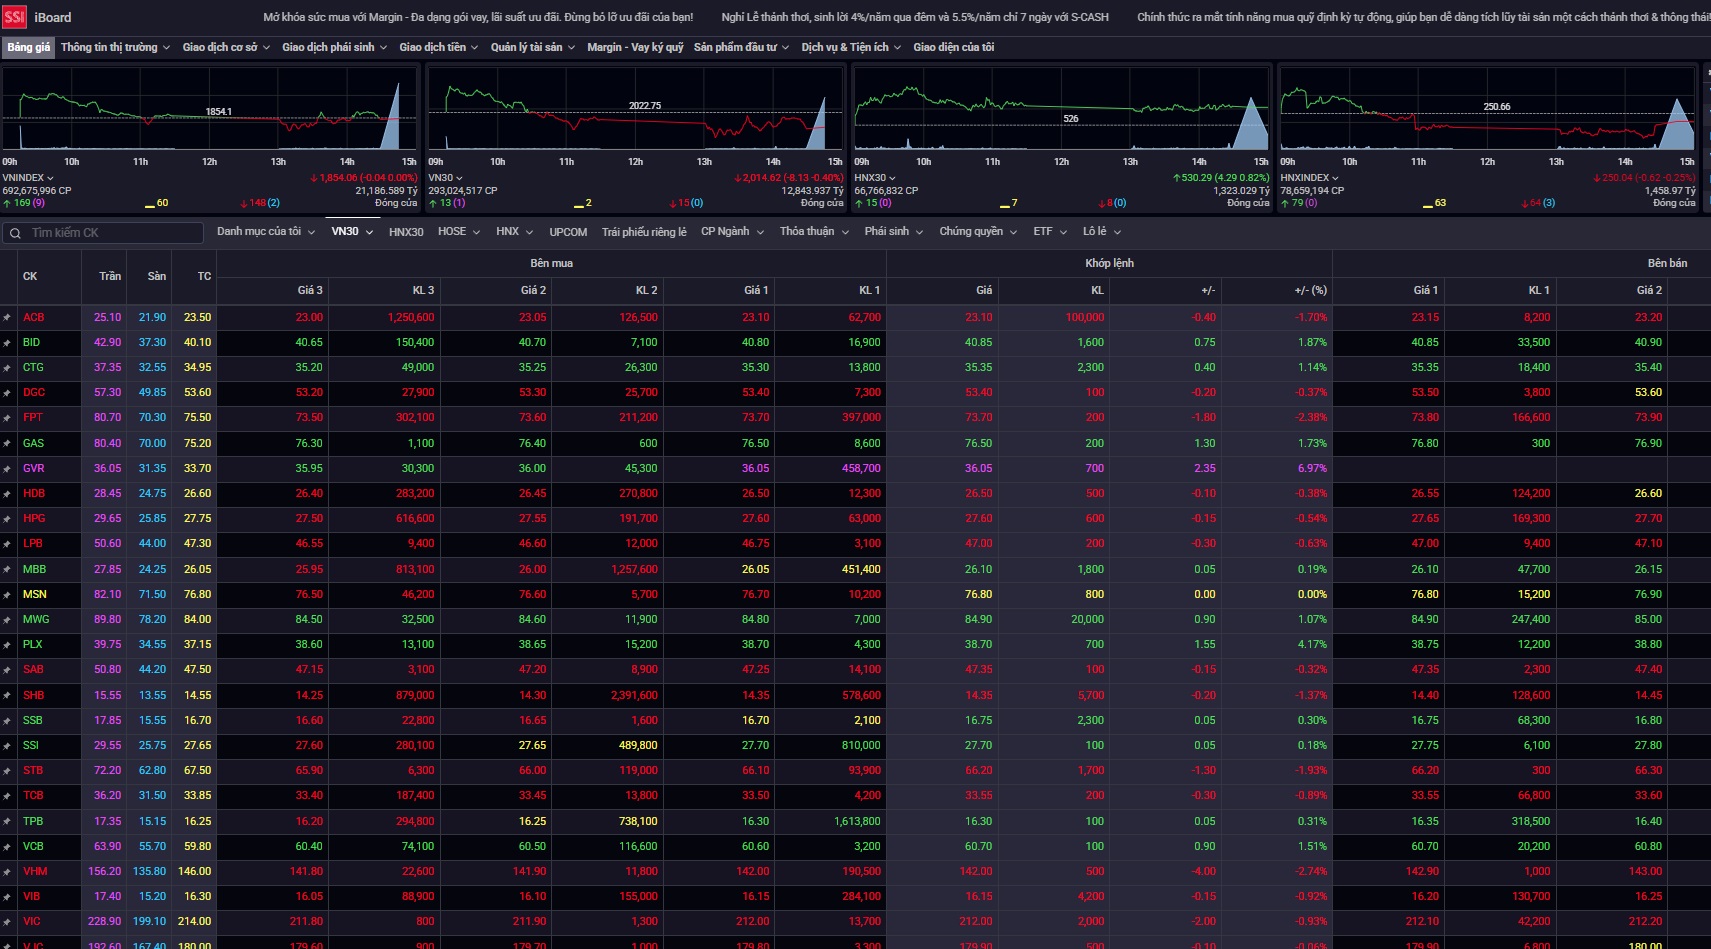Expand the Sản phẩm đầu tư menu
1711x949 pixels.
pyautogui.click(x=741, y=47)
